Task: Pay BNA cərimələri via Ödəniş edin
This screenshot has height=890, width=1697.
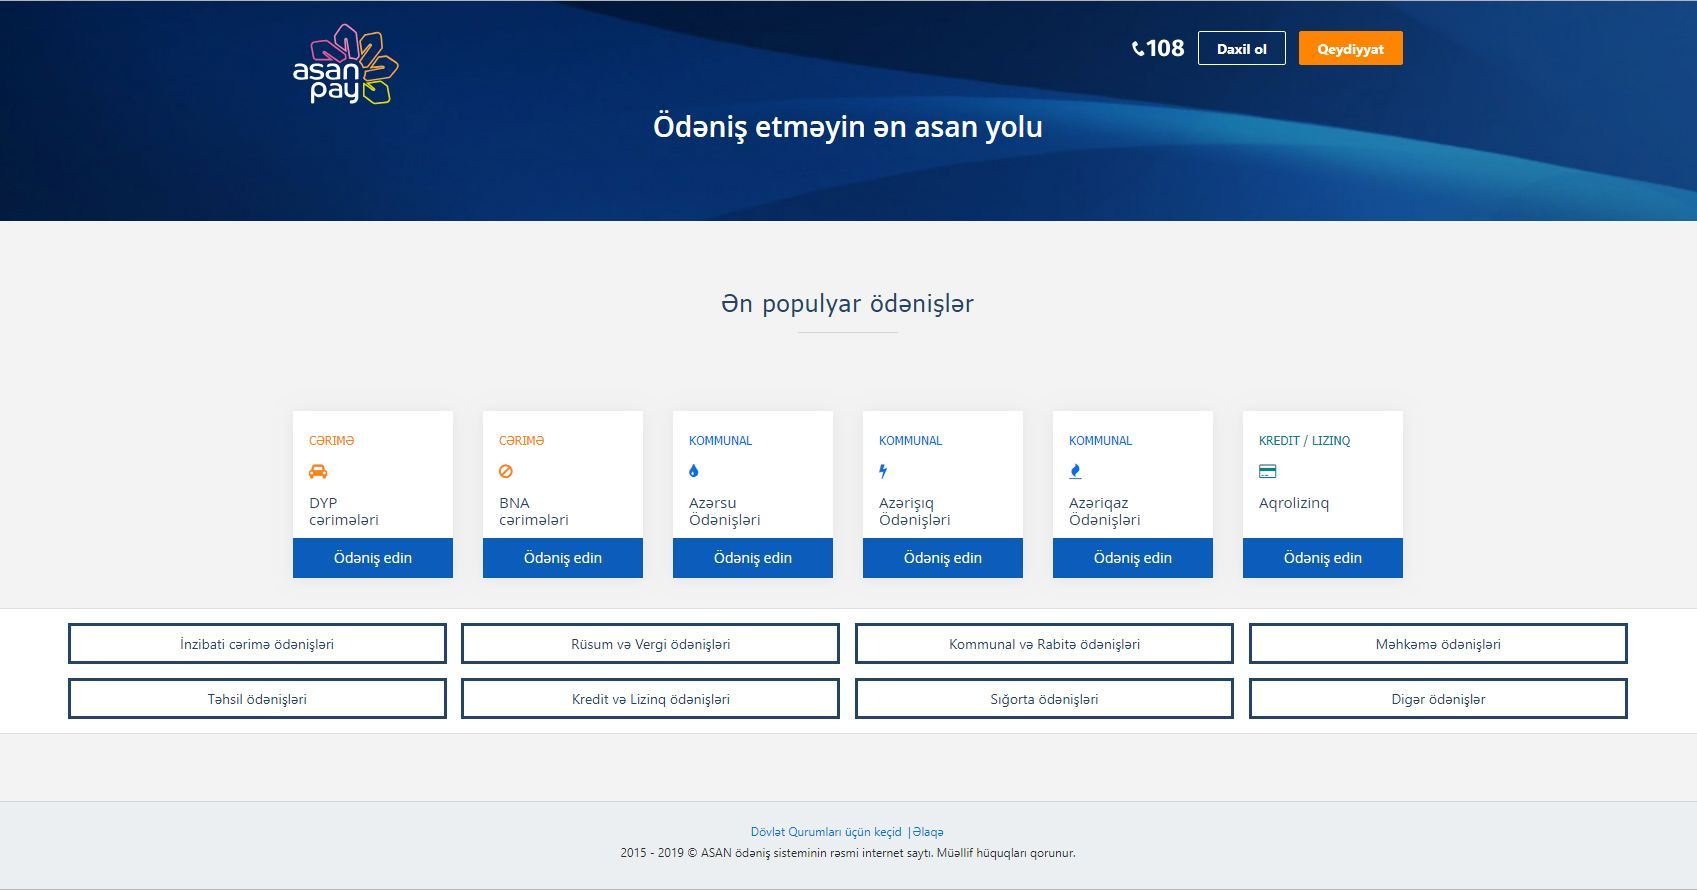Action: tap(563, 558)
